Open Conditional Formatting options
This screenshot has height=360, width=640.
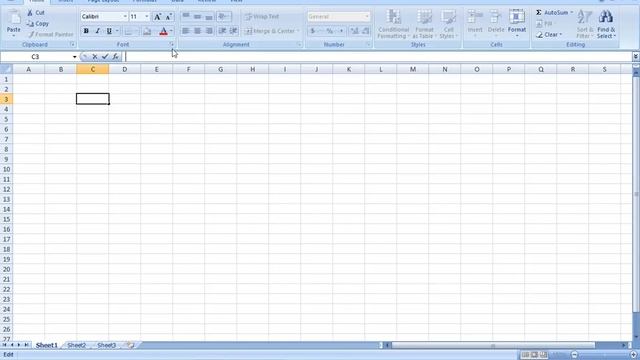tap(393, 24)
